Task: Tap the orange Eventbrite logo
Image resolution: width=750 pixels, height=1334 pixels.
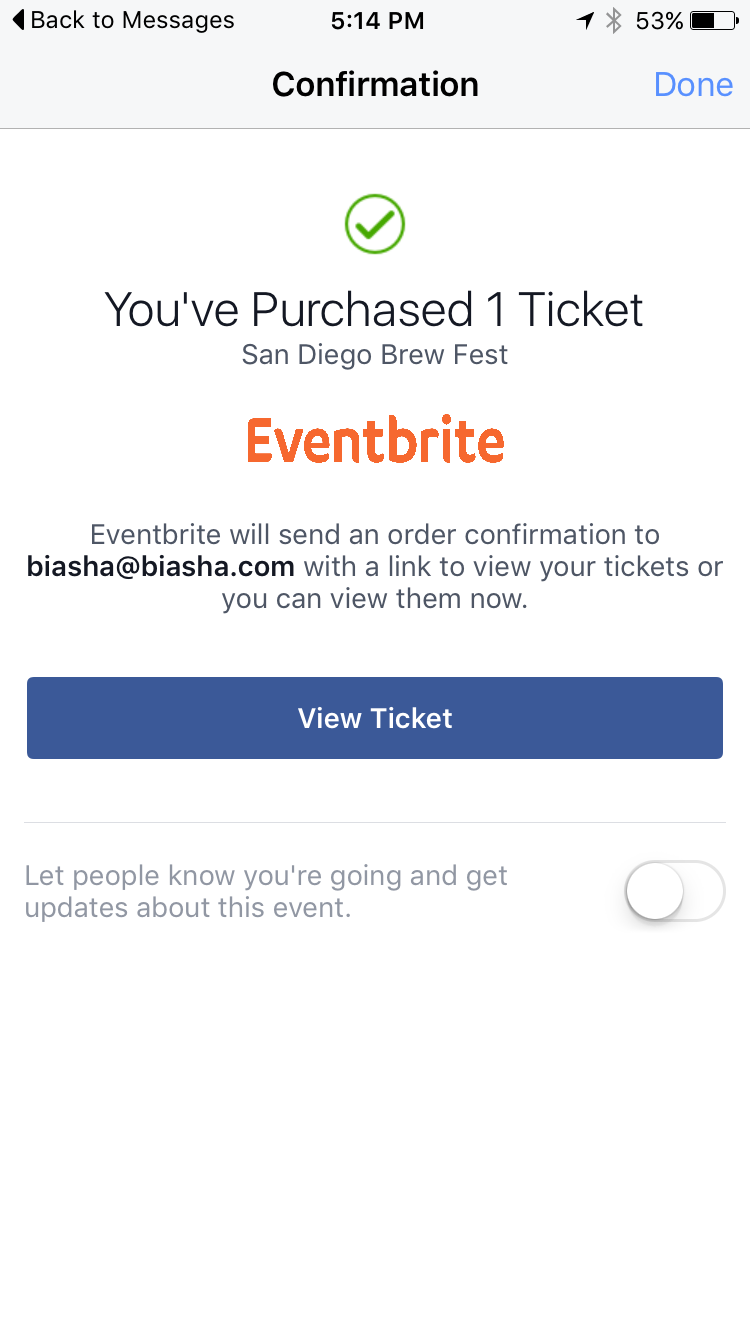Action: point(375,441)
